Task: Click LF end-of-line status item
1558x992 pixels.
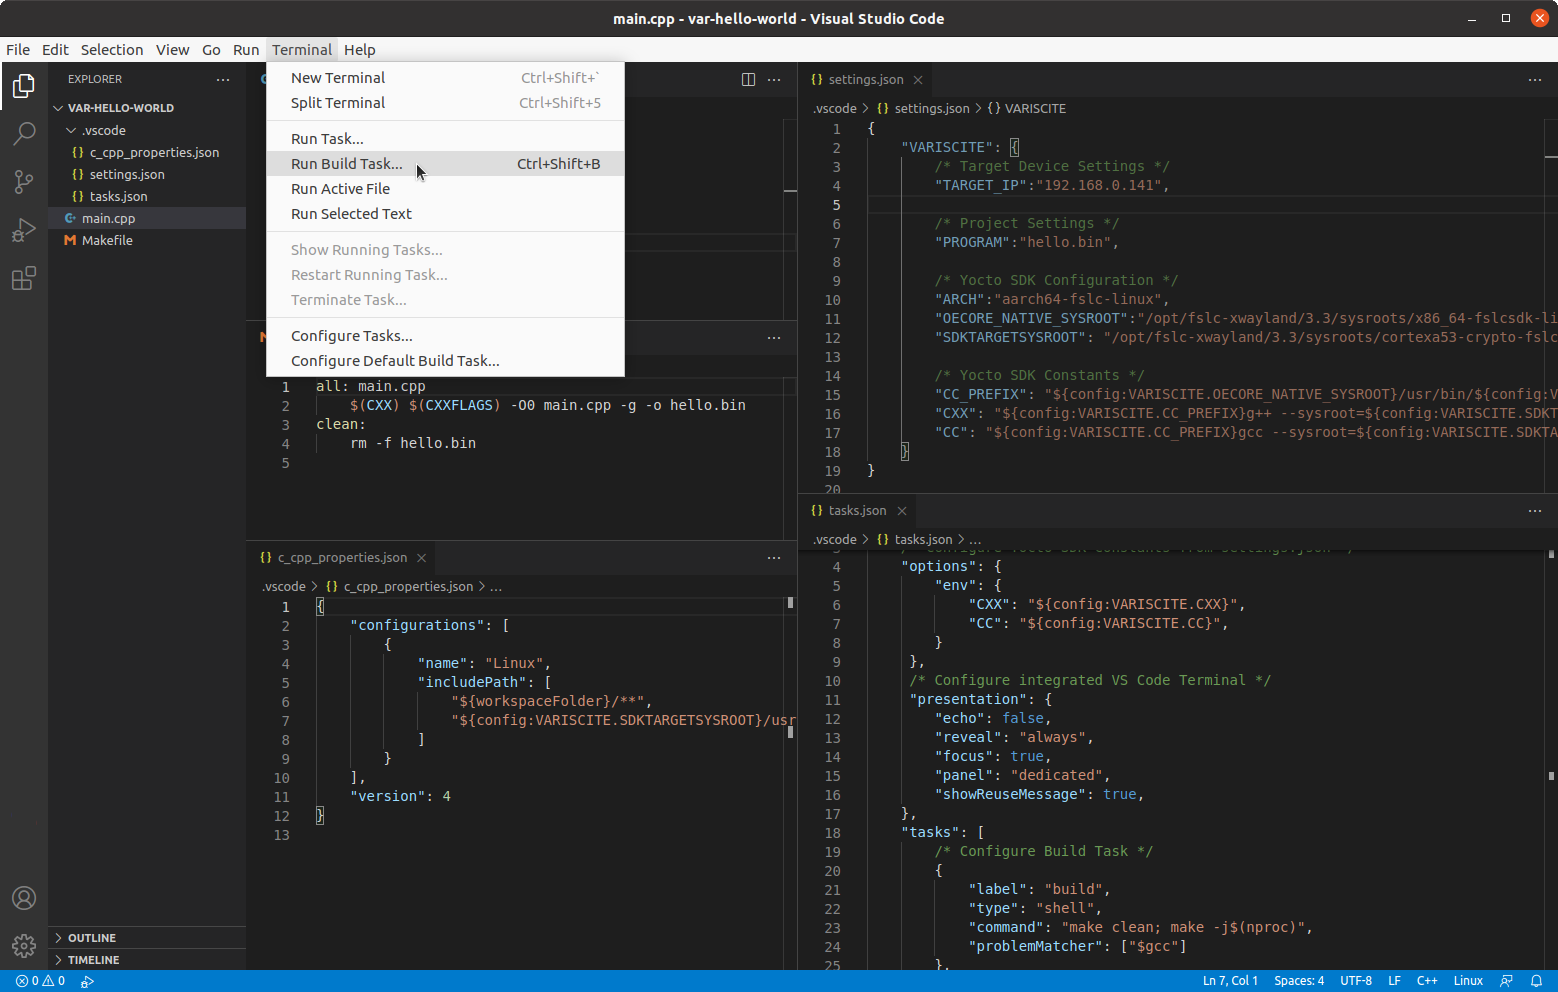Action: coord(1394,981)
